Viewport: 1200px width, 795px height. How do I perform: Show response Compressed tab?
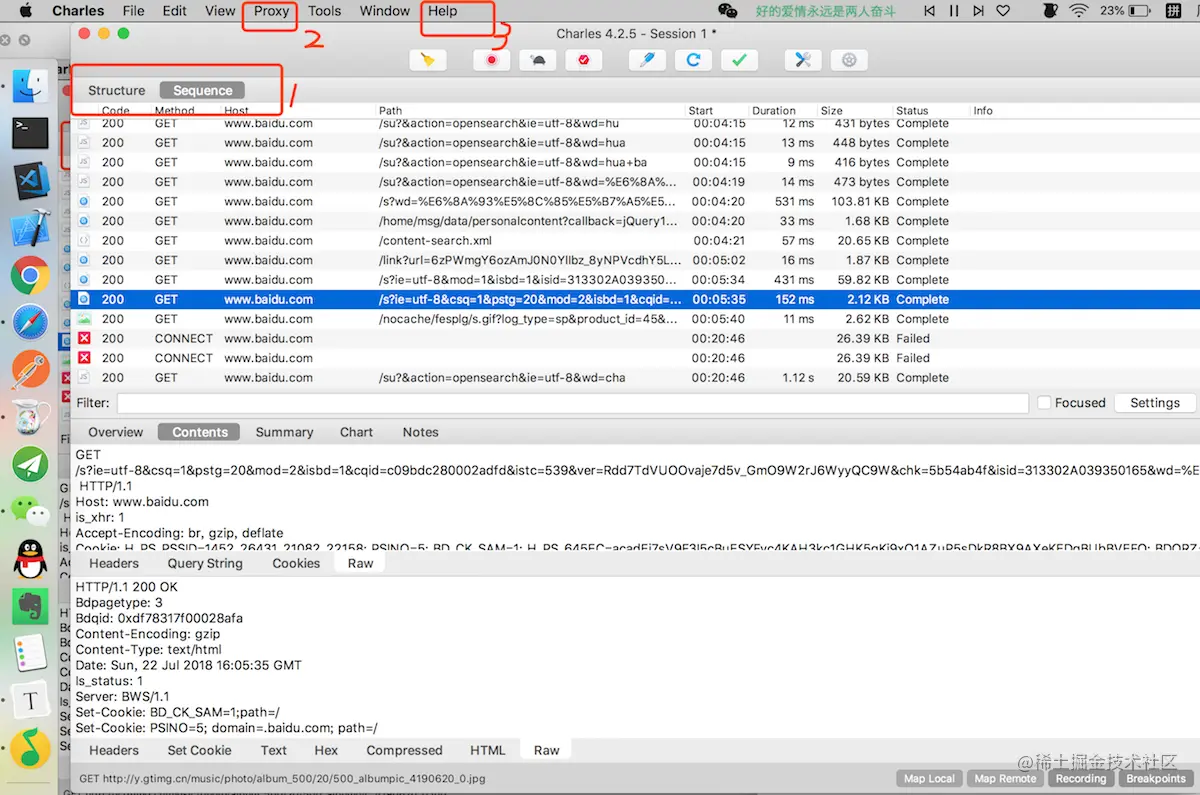(x=404, y=750)
